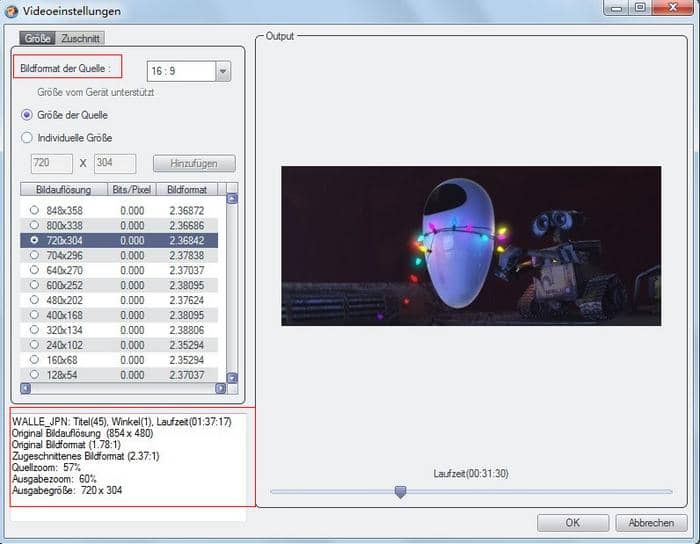700x544 pixels.
Task: Select the Größe der Quelle radio option
Action: (27, 115)
